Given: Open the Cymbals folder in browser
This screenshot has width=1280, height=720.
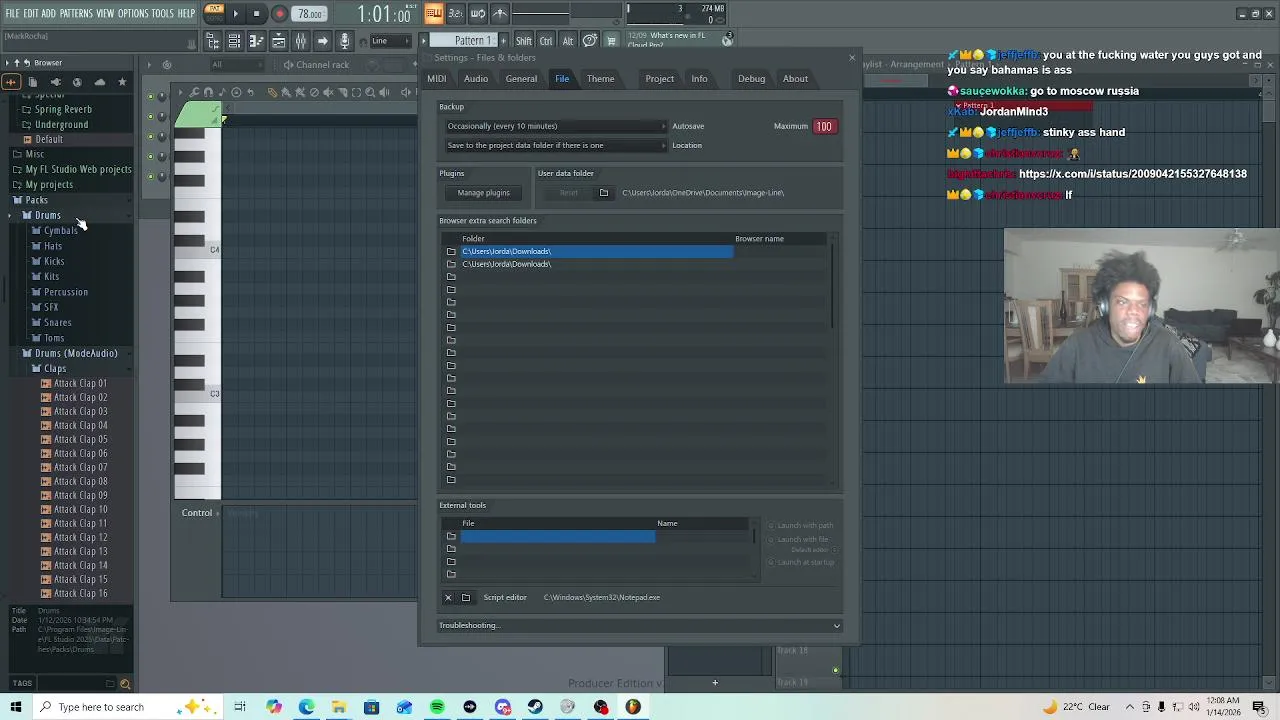Looking at the screenshot, I should click(60, 231).
